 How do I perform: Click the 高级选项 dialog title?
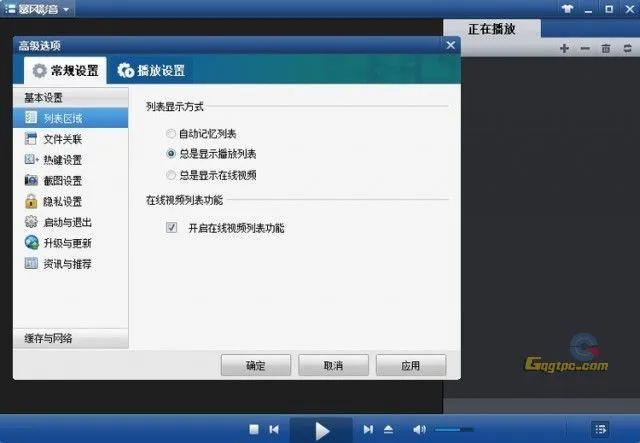tap(40, 45)
